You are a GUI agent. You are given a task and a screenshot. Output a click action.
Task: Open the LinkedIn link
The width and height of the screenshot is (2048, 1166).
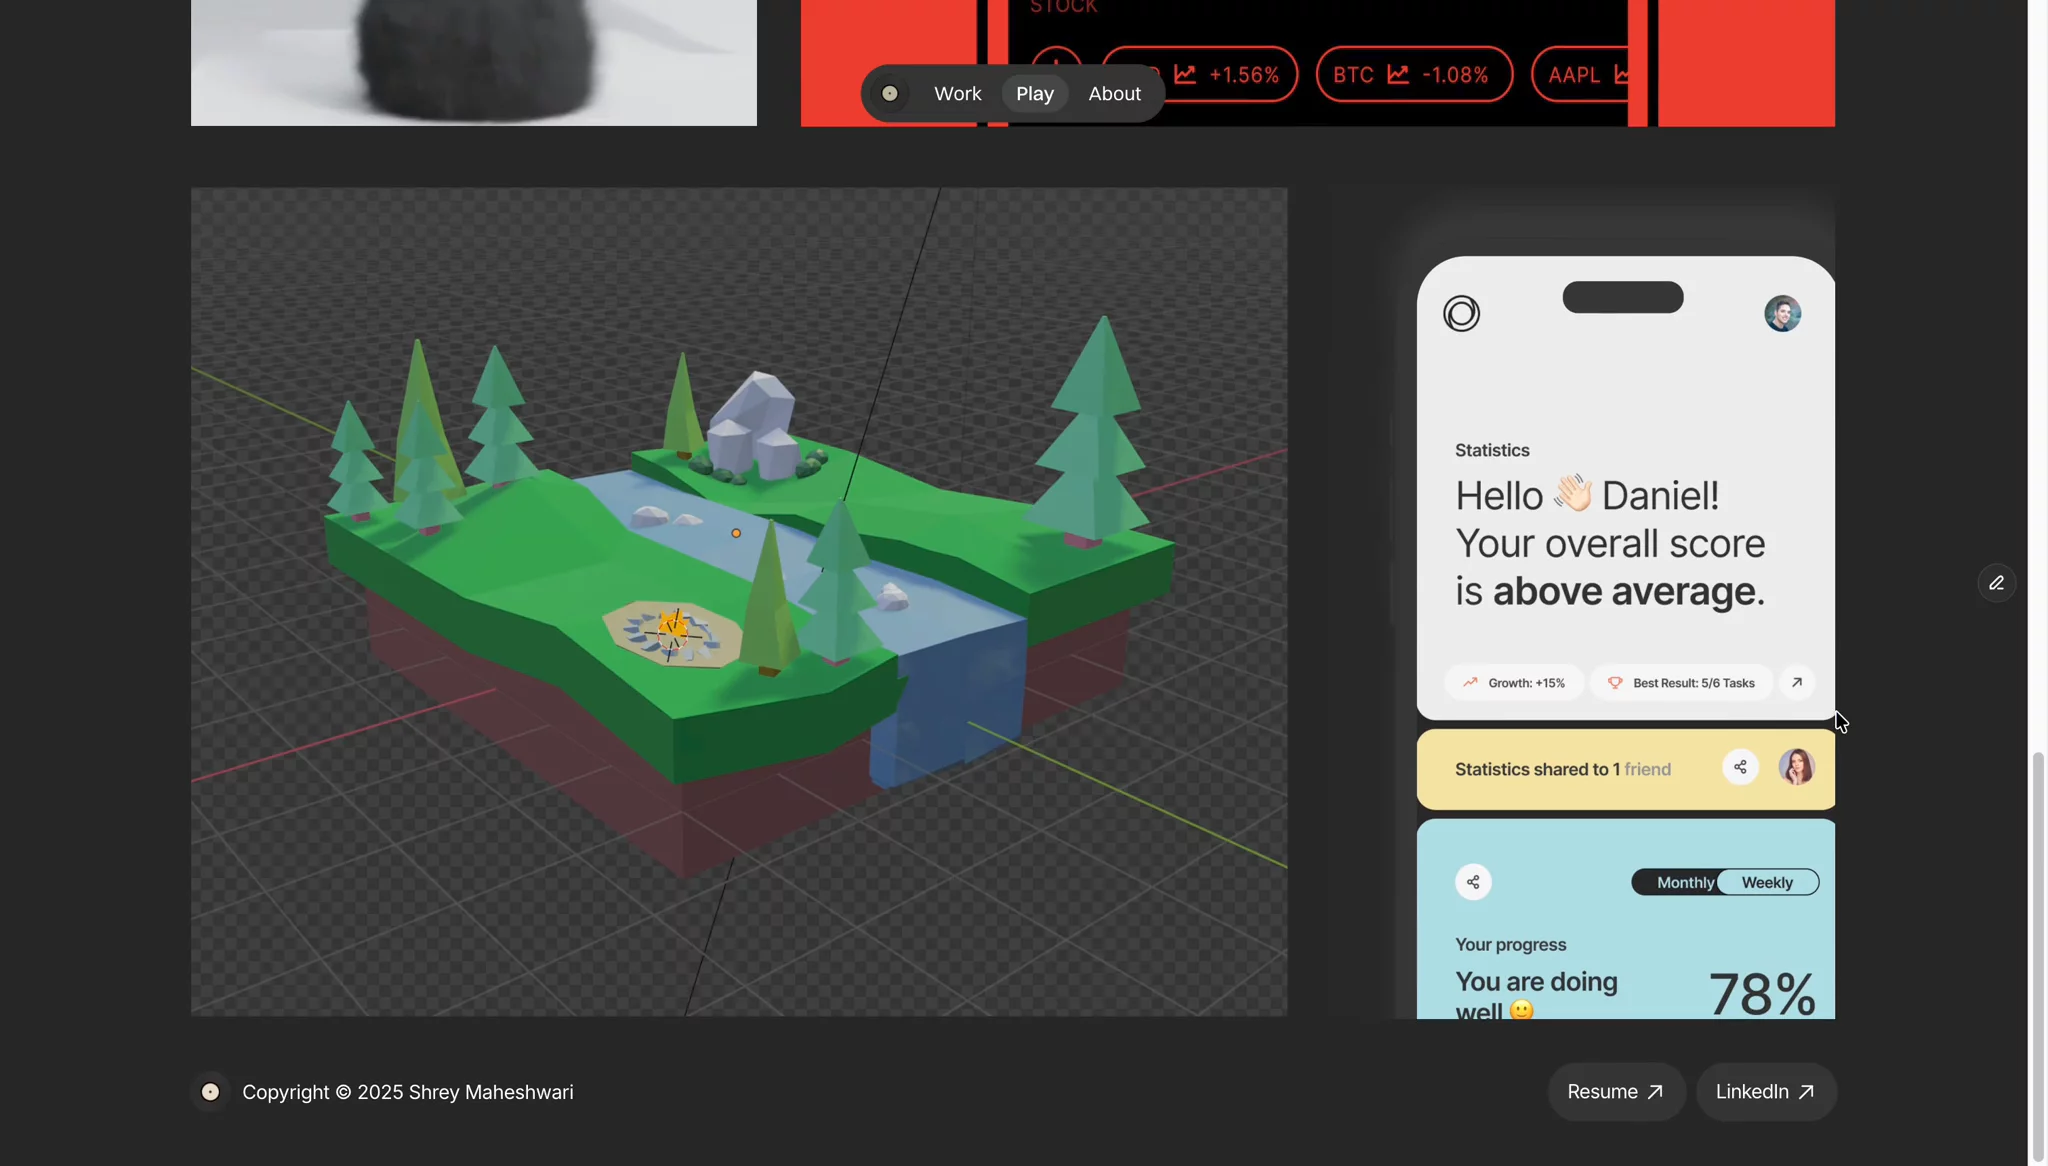coord(1766,1092)
